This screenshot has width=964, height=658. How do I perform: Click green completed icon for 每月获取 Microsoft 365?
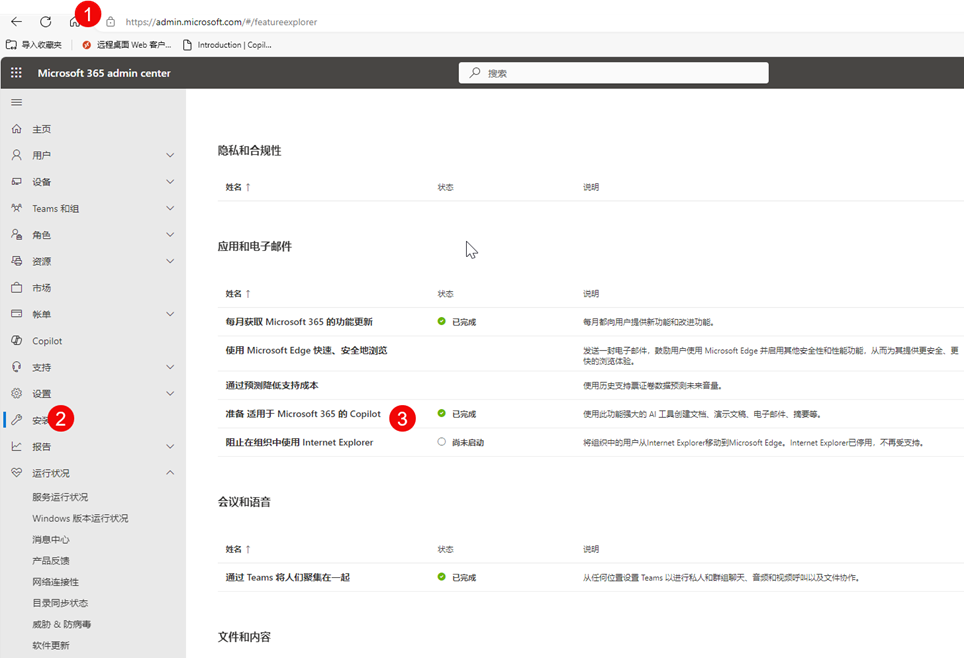coord(441,321)
